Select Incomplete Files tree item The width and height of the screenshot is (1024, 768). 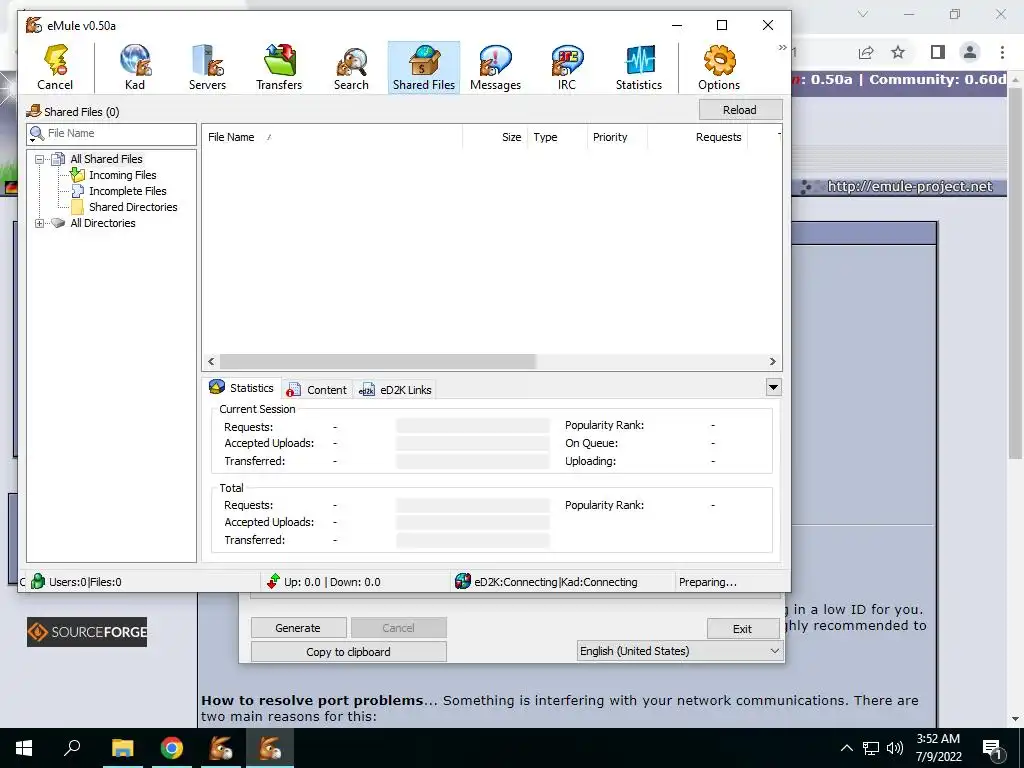point(128,191)
